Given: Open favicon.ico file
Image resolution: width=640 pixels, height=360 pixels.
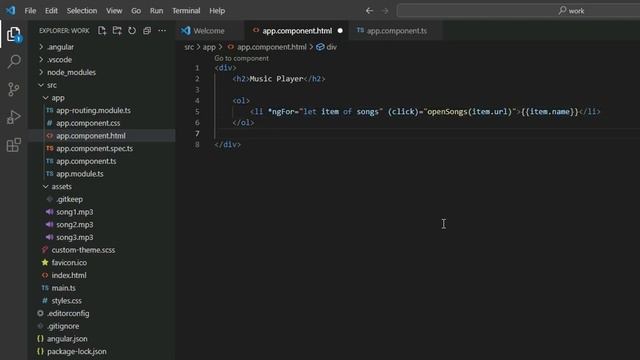Looking at the screenshot, I should tap(69, 262).
